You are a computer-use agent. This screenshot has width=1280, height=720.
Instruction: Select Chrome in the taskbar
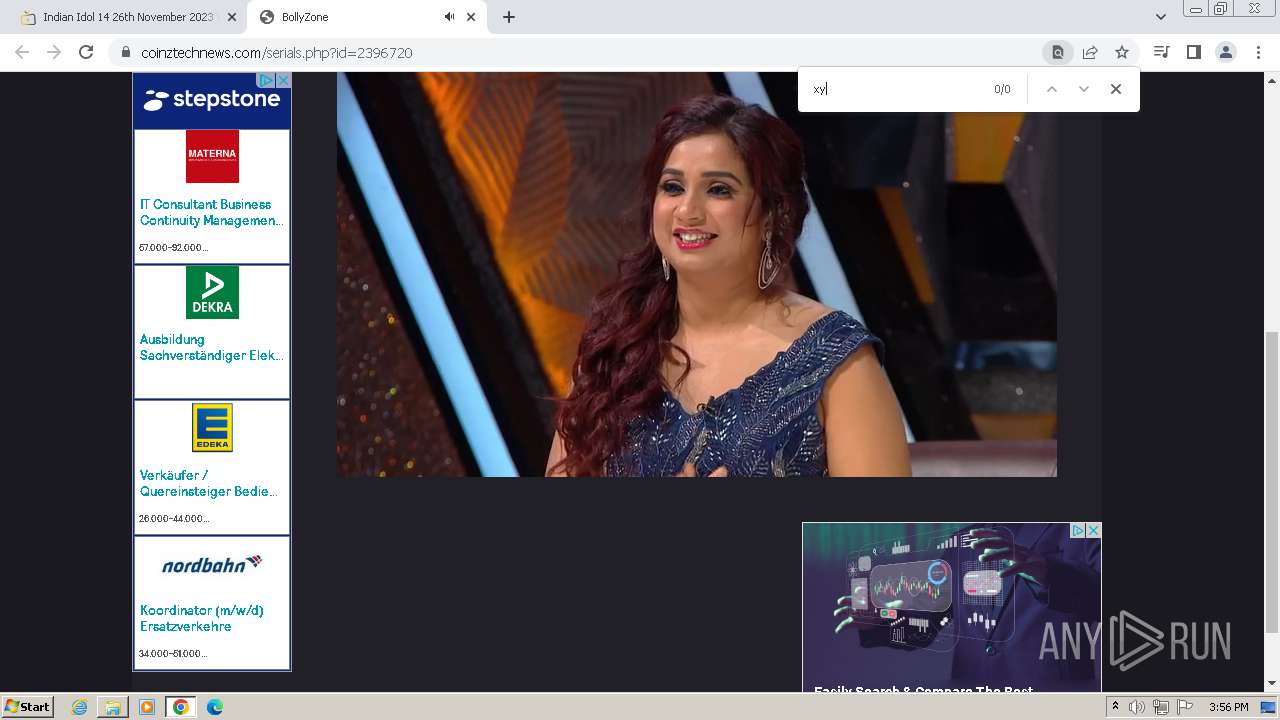(181, 707)
